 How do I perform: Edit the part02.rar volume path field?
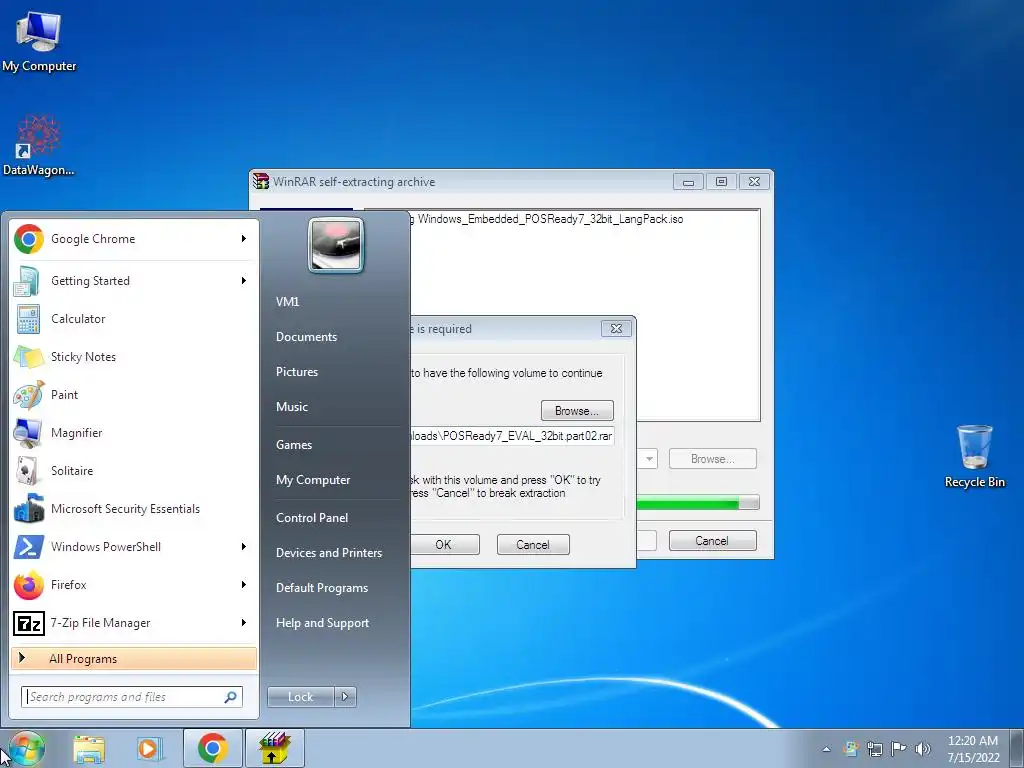point(511,436)
